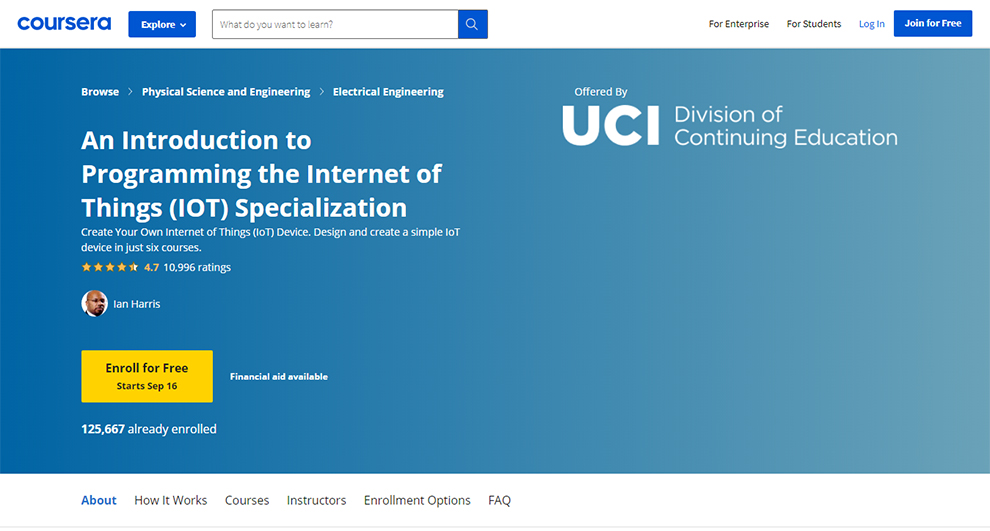Click the 'Offered By' label
The height and width of the screenshot is (531, 990).
pyautogui.click(x=600, y=92)
